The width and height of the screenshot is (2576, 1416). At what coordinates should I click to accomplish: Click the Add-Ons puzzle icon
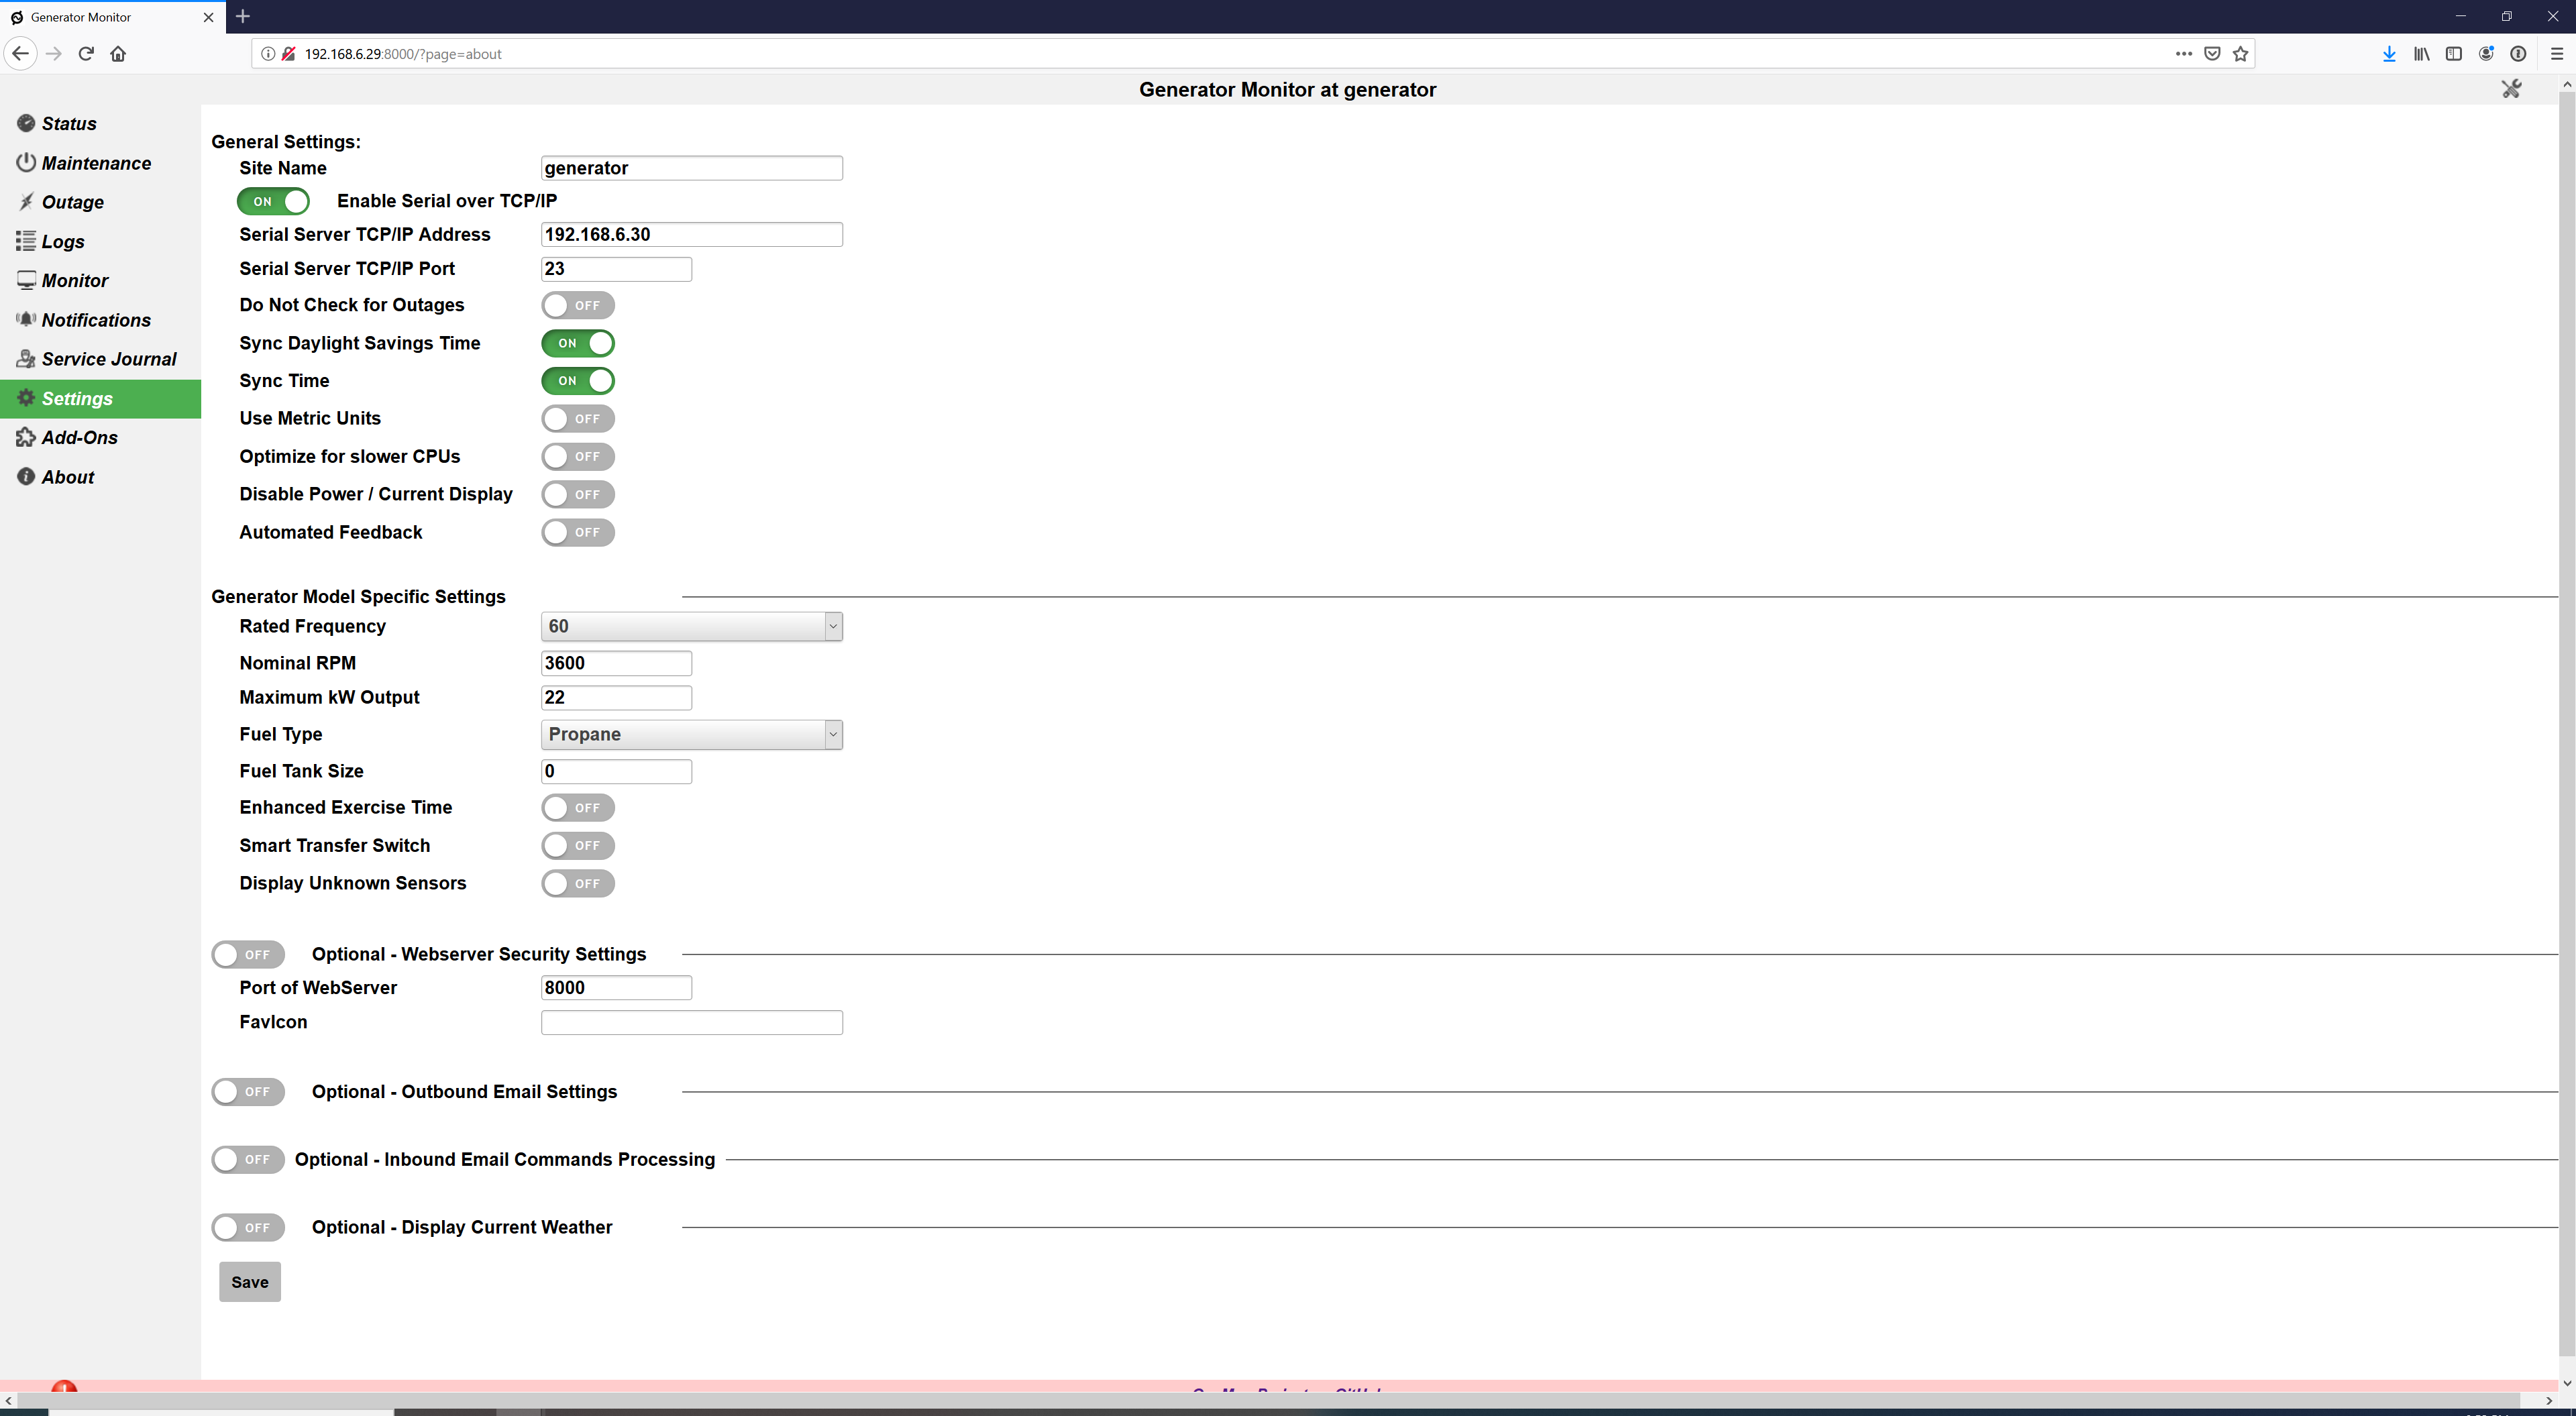[x=26, y=437]
